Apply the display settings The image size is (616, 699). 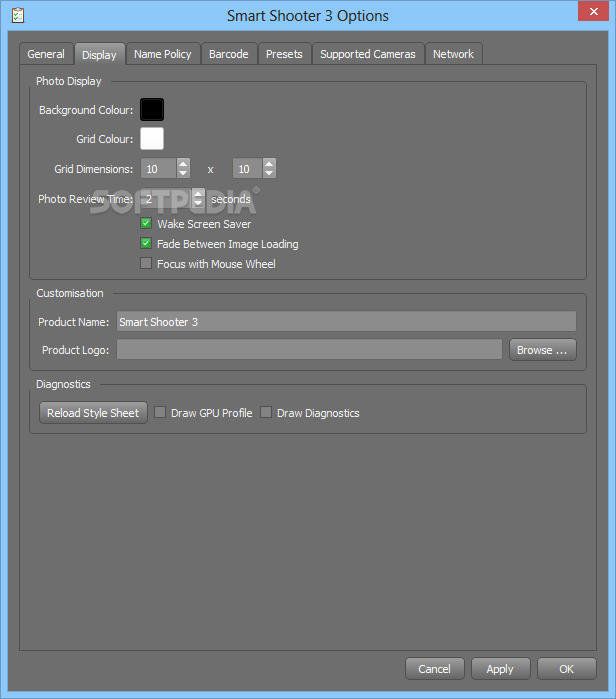click(x=501, y=669)
